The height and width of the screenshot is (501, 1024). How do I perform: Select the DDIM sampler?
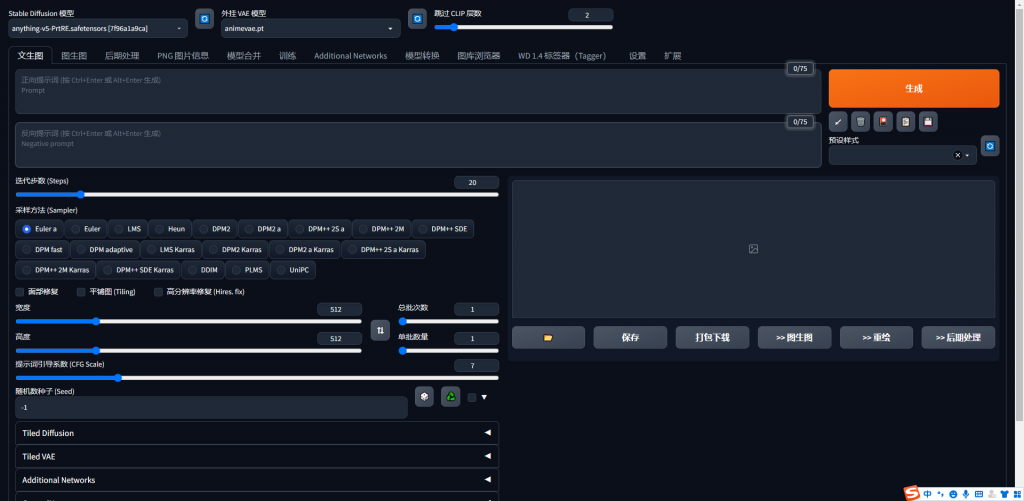[x=203, y=270]
